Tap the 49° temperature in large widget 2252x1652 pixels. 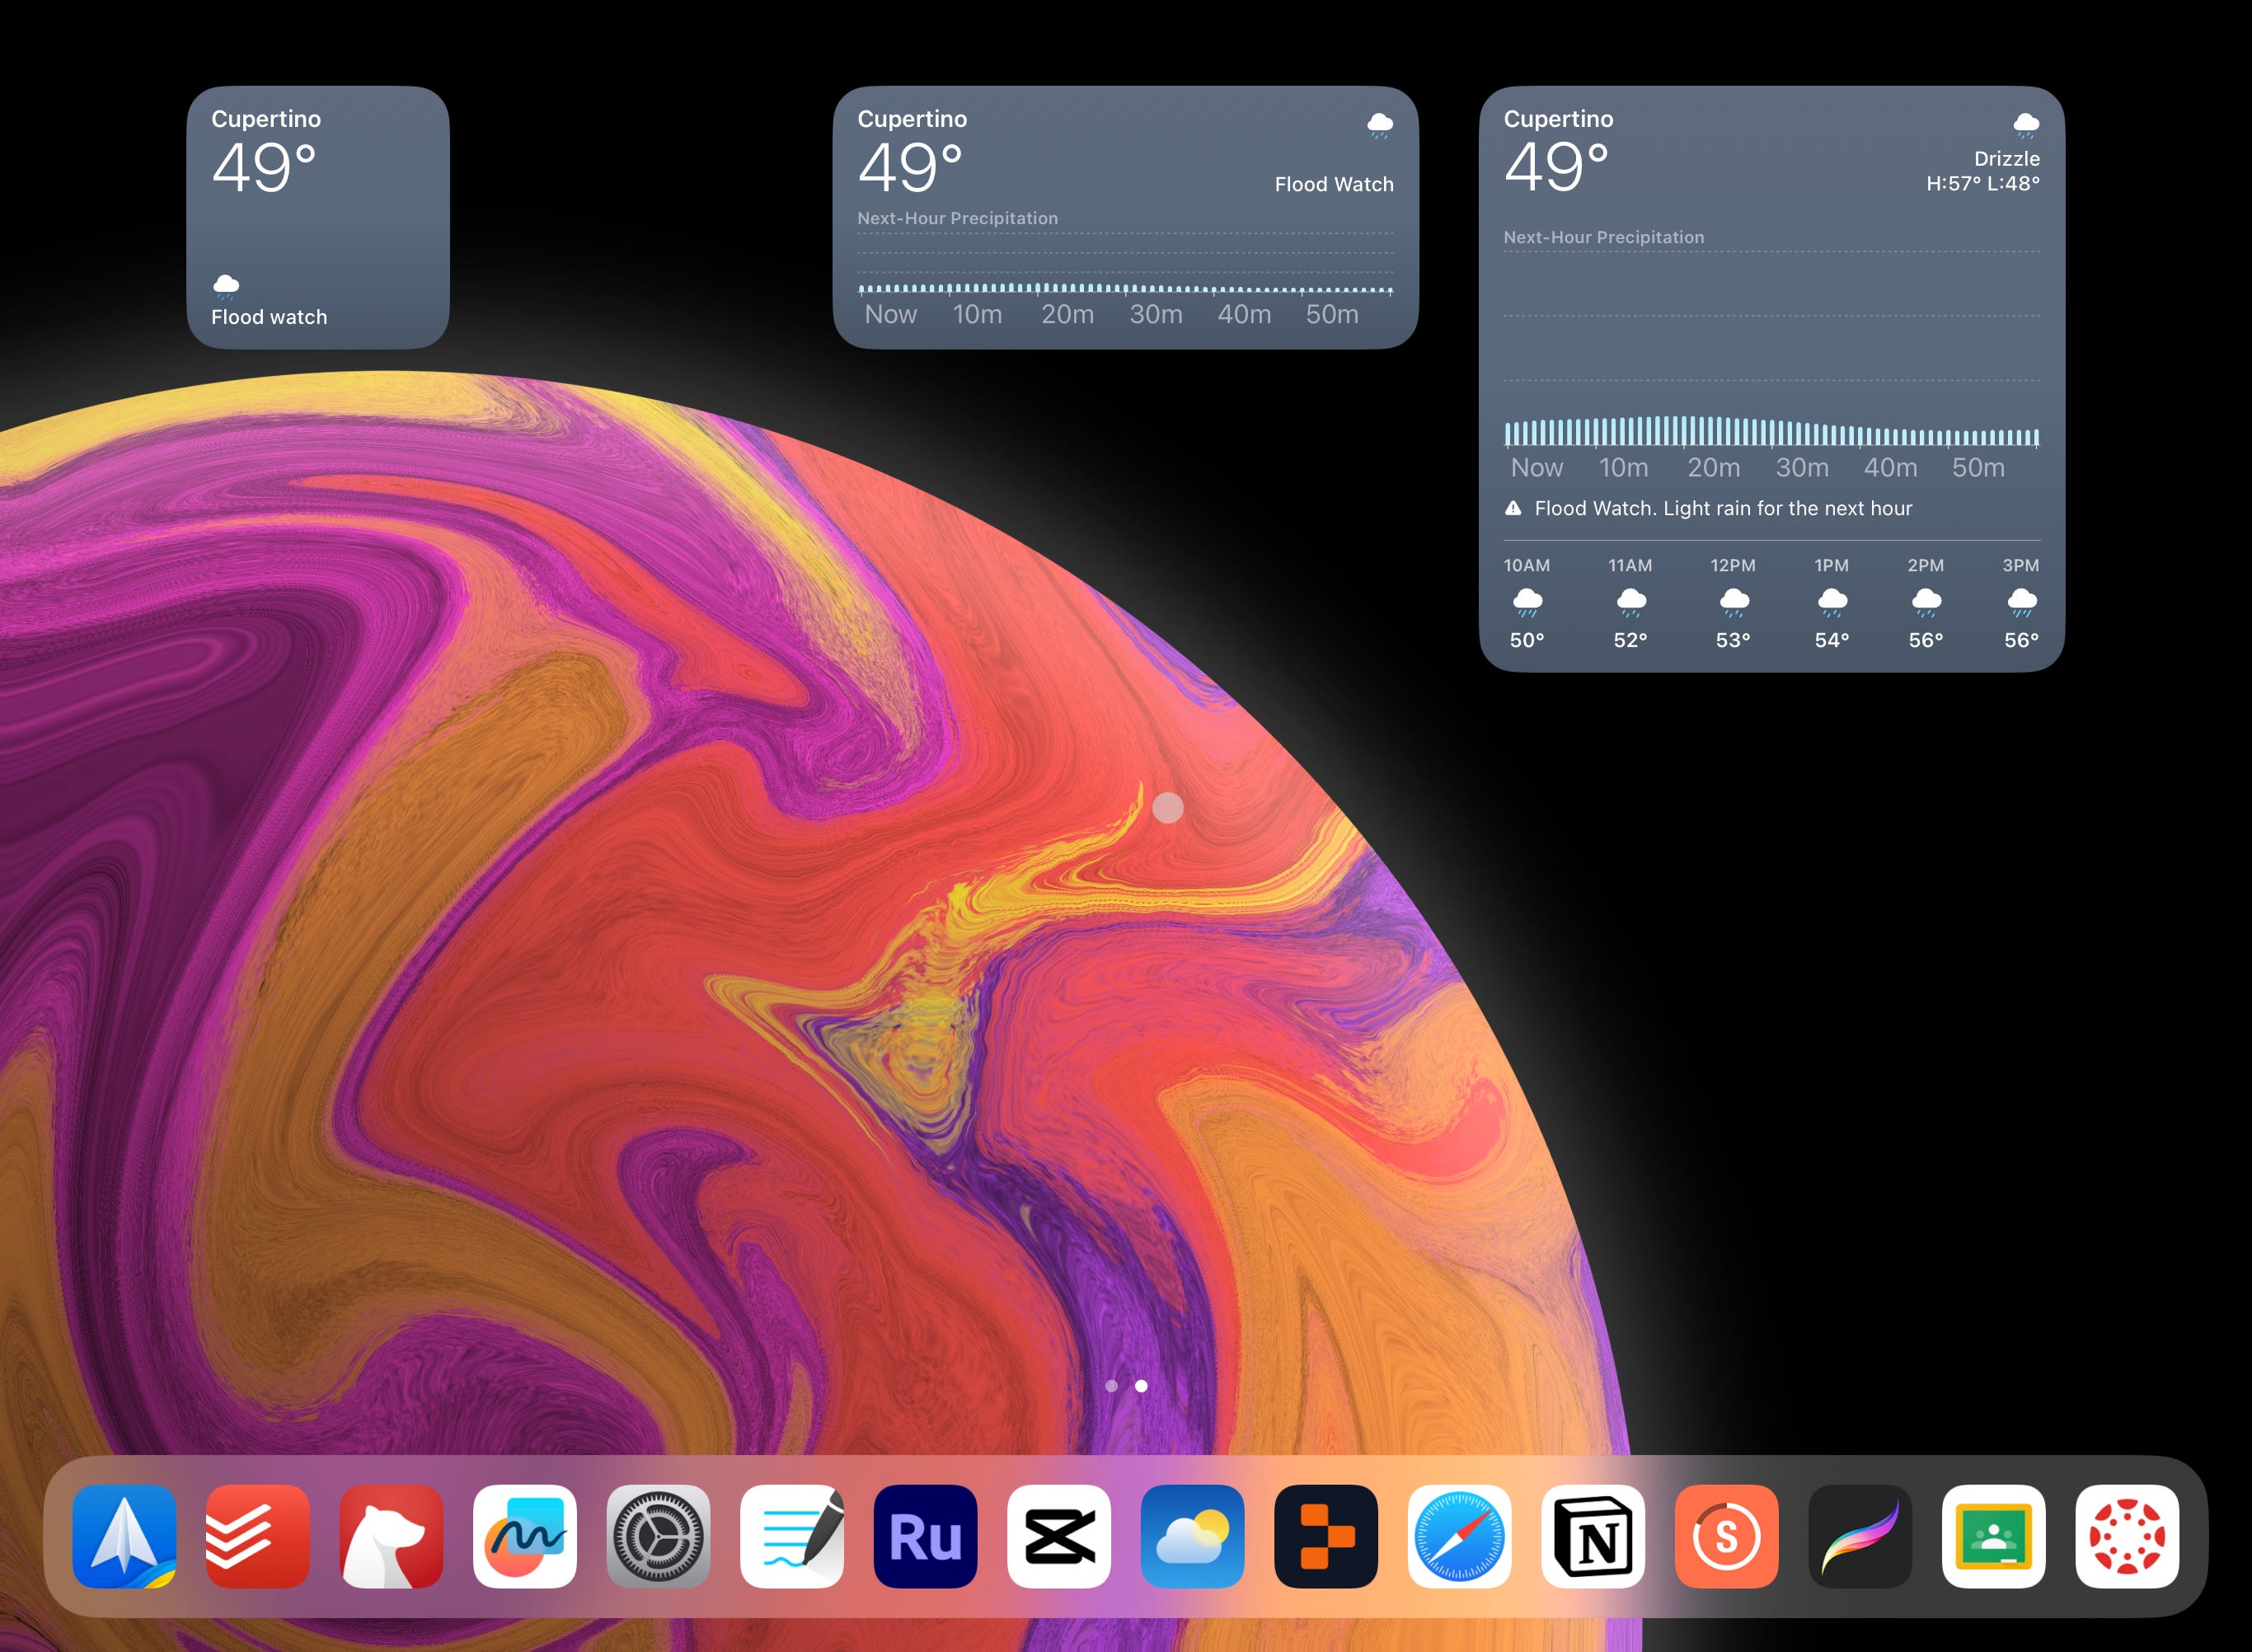pyautogui.click(x=1556, y=167)
